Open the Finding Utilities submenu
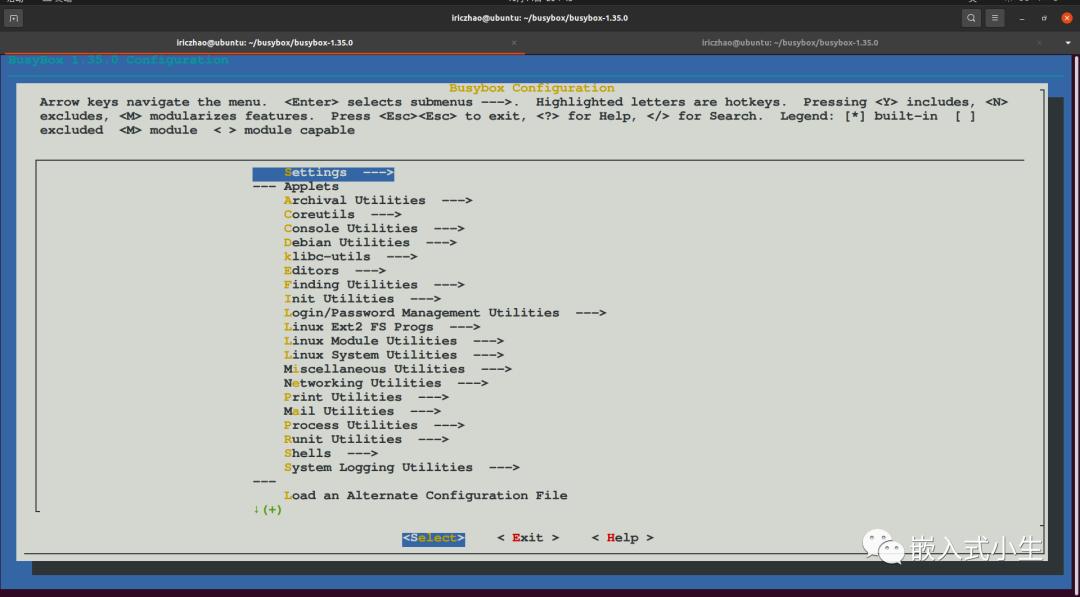Image resolution: width=1080 pixels, height=597 pixels. pyautogui.click(x=374, y=285)
